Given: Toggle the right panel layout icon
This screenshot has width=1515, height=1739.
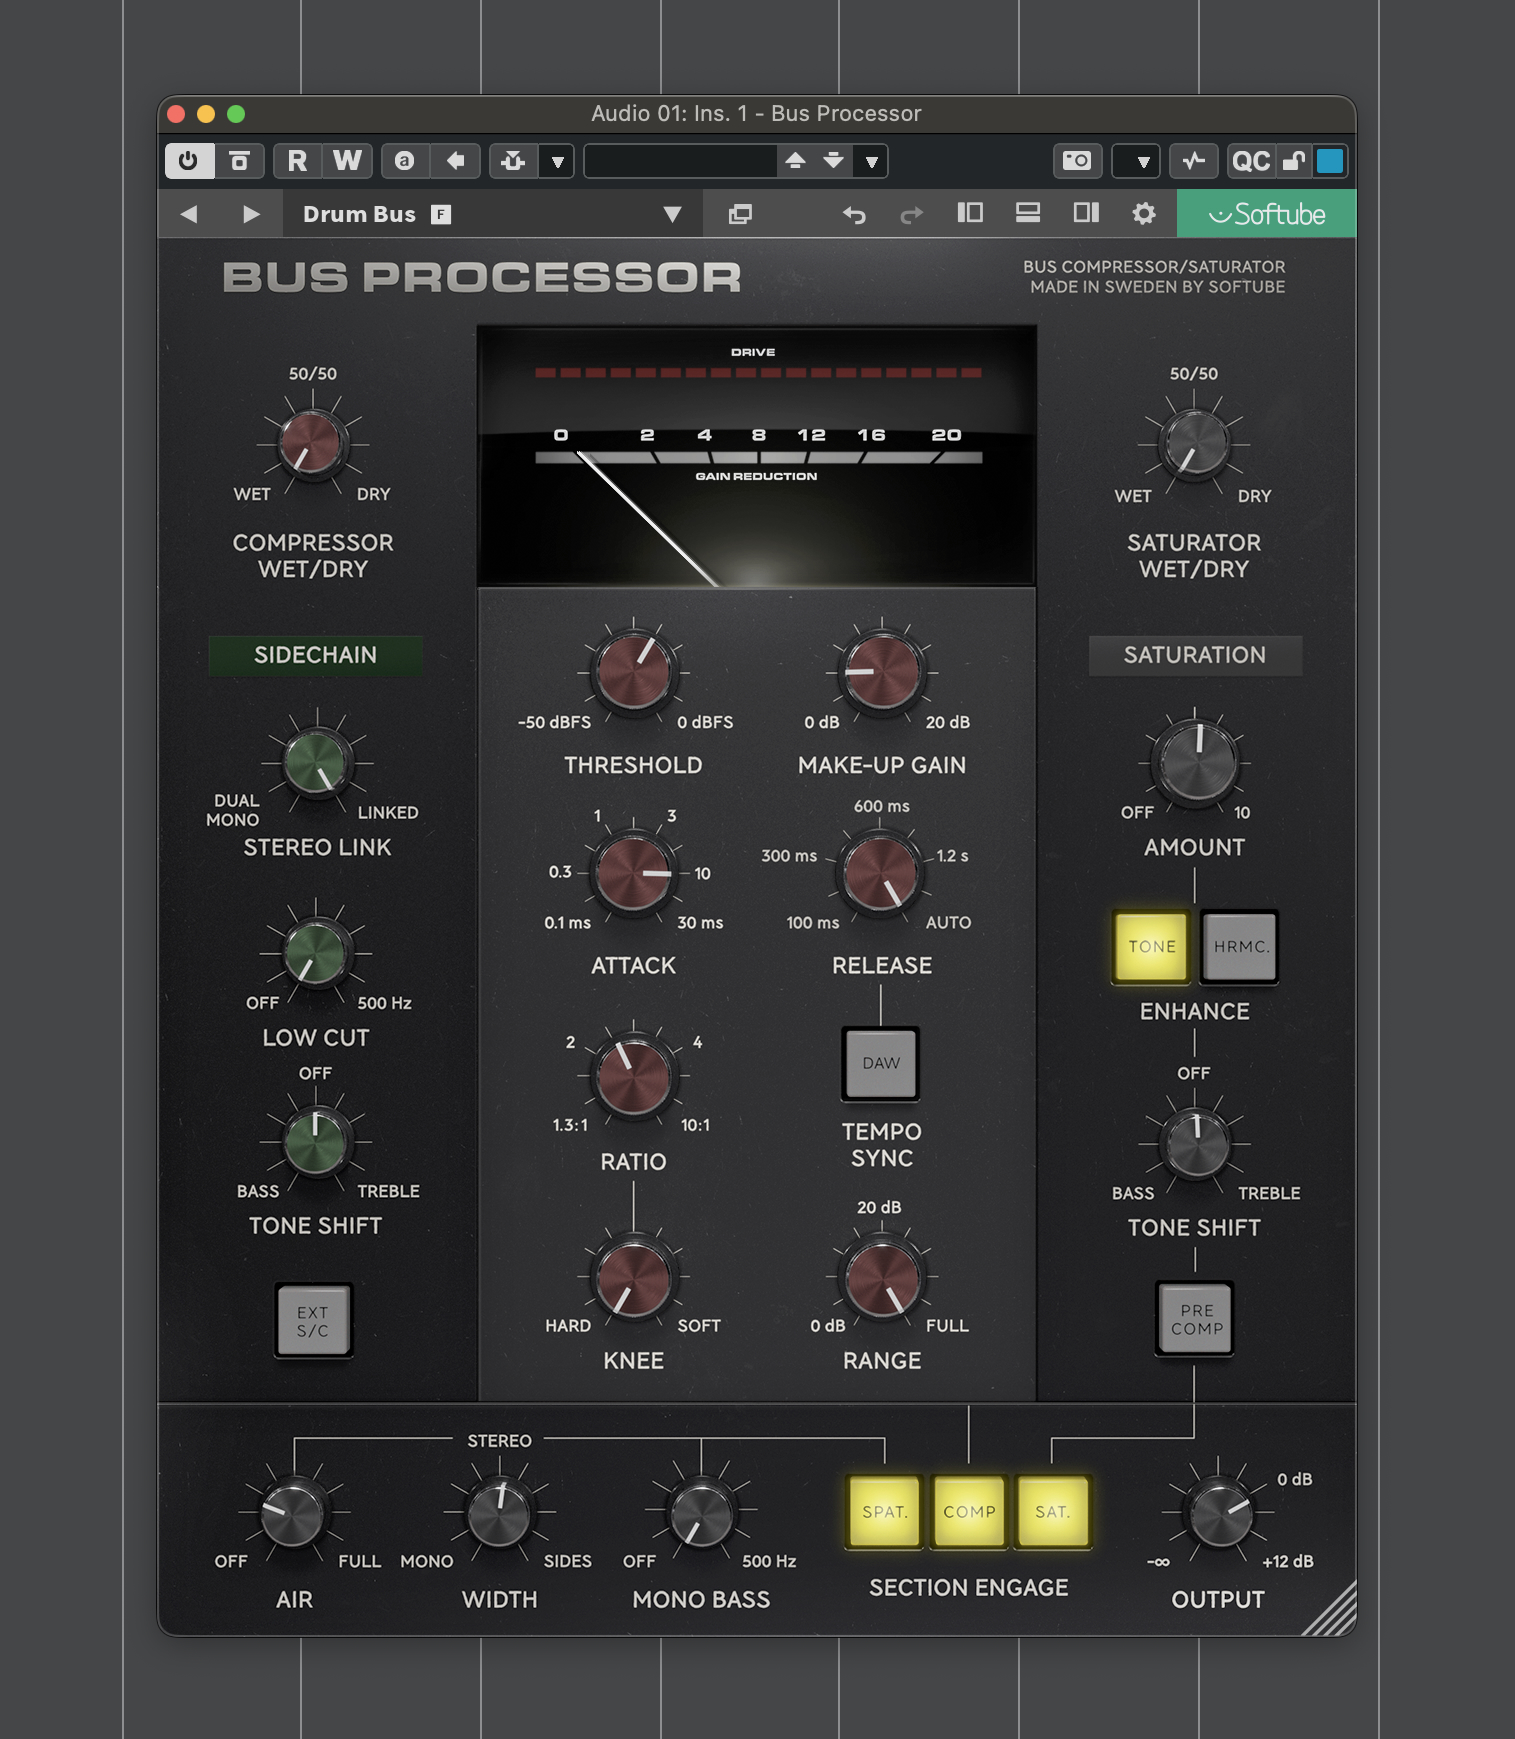Looking at the screenshot, I should coord(1086,213).
